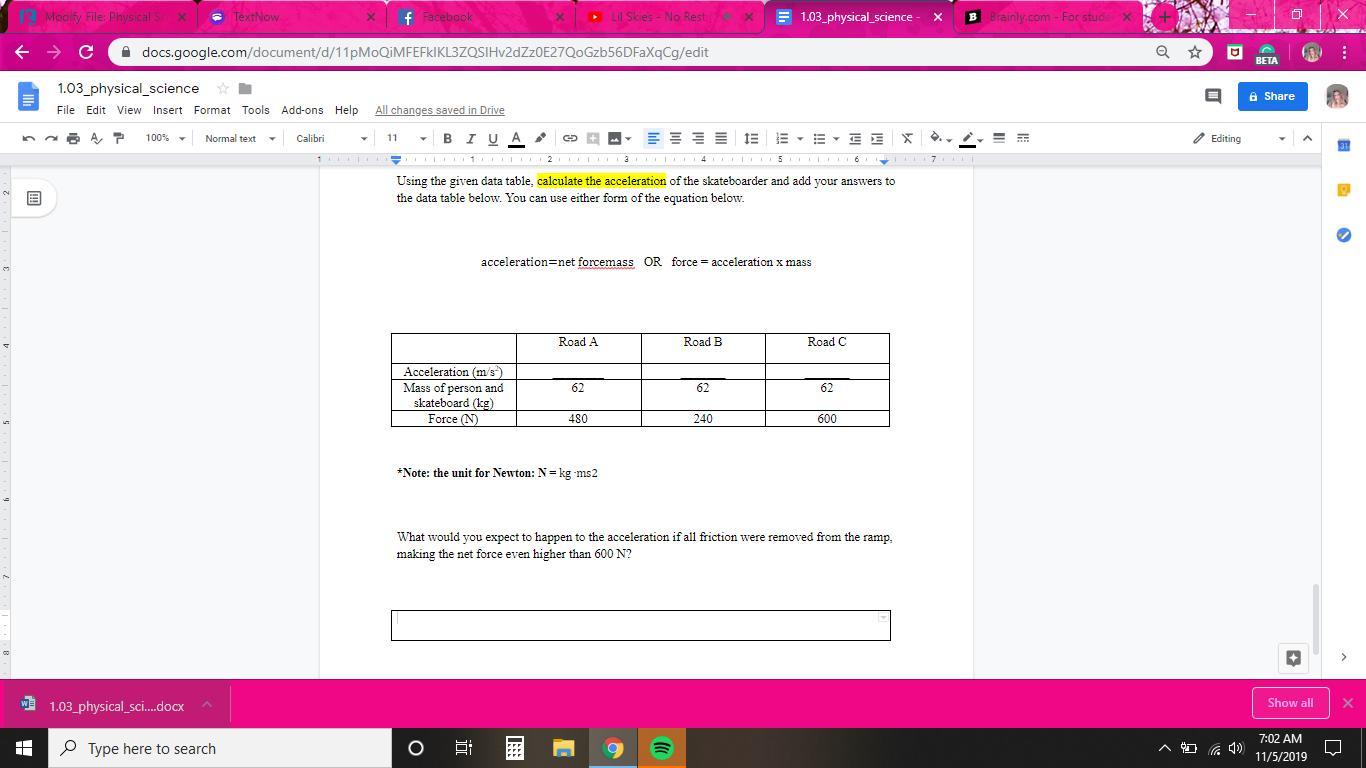The width and height of the screenshot is (1366, 768).
Task: Hide the menus with the up chevron
Action: [x=1307, y=138]
